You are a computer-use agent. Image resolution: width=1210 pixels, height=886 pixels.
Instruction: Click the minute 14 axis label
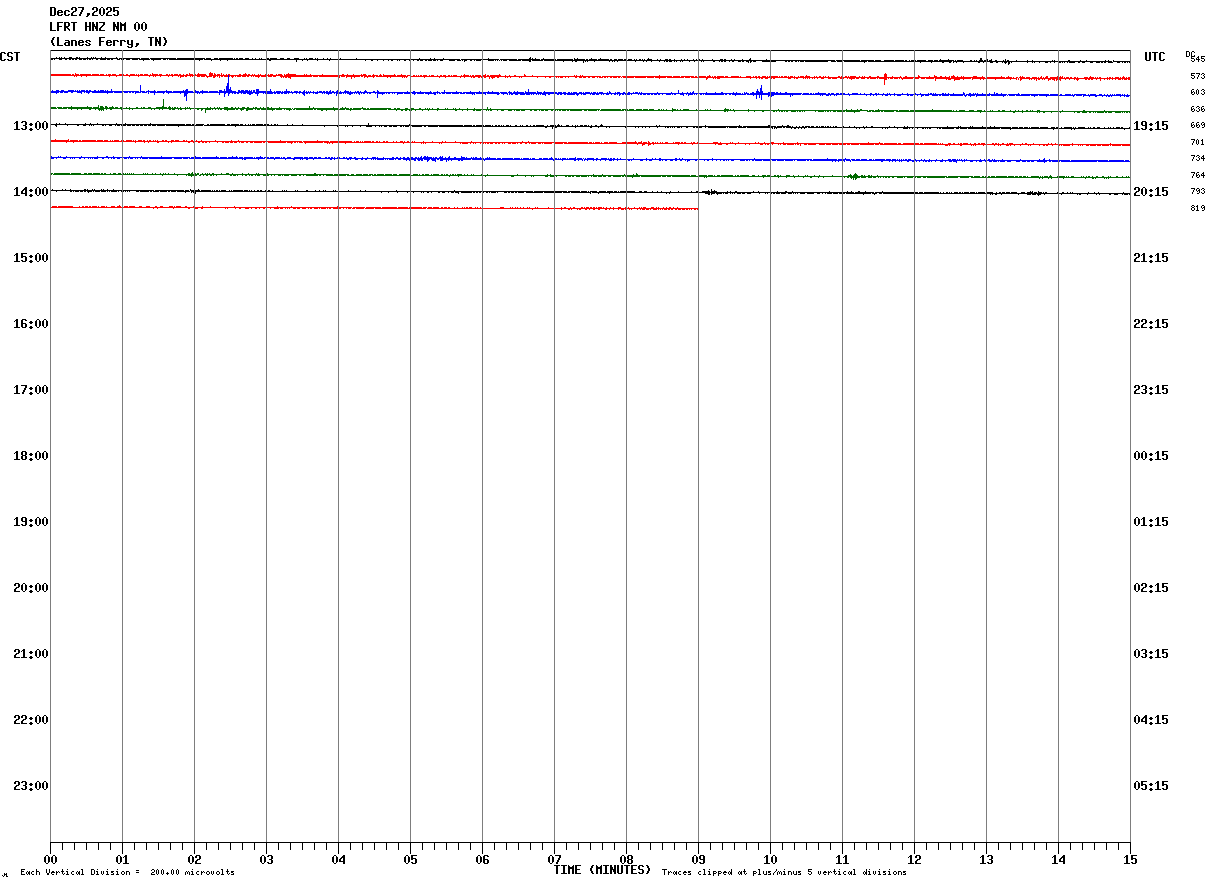(x=1058, y=860)
